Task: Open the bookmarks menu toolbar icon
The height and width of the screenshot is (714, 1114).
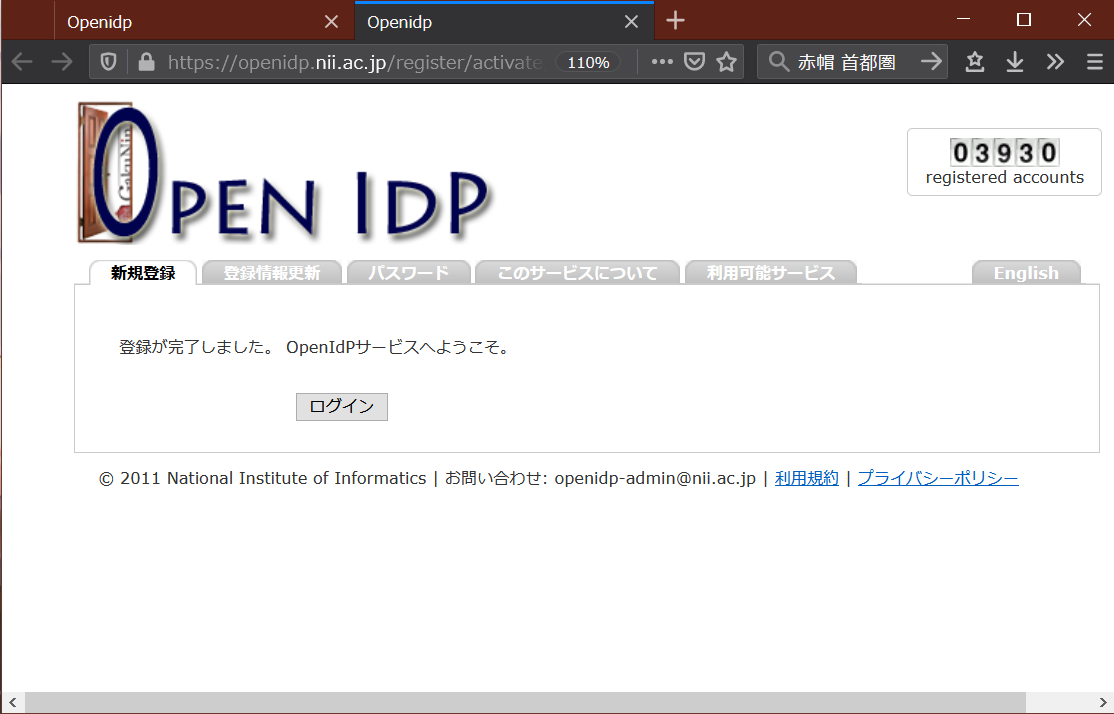Action: [x=975, y=63]
